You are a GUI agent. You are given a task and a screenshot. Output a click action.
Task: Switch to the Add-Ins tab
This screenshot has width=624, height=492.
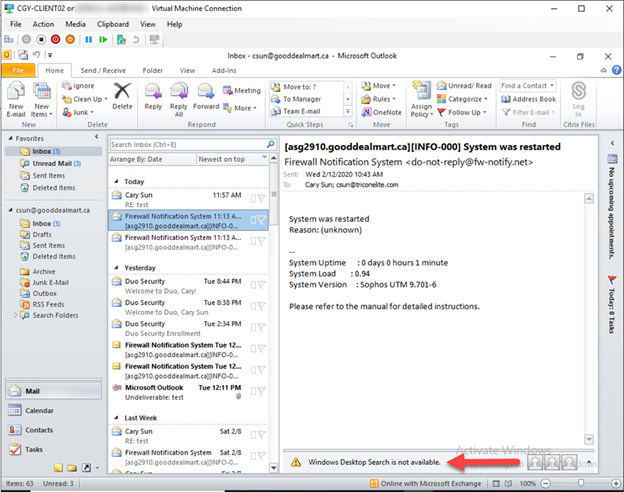tap(224, 70)
